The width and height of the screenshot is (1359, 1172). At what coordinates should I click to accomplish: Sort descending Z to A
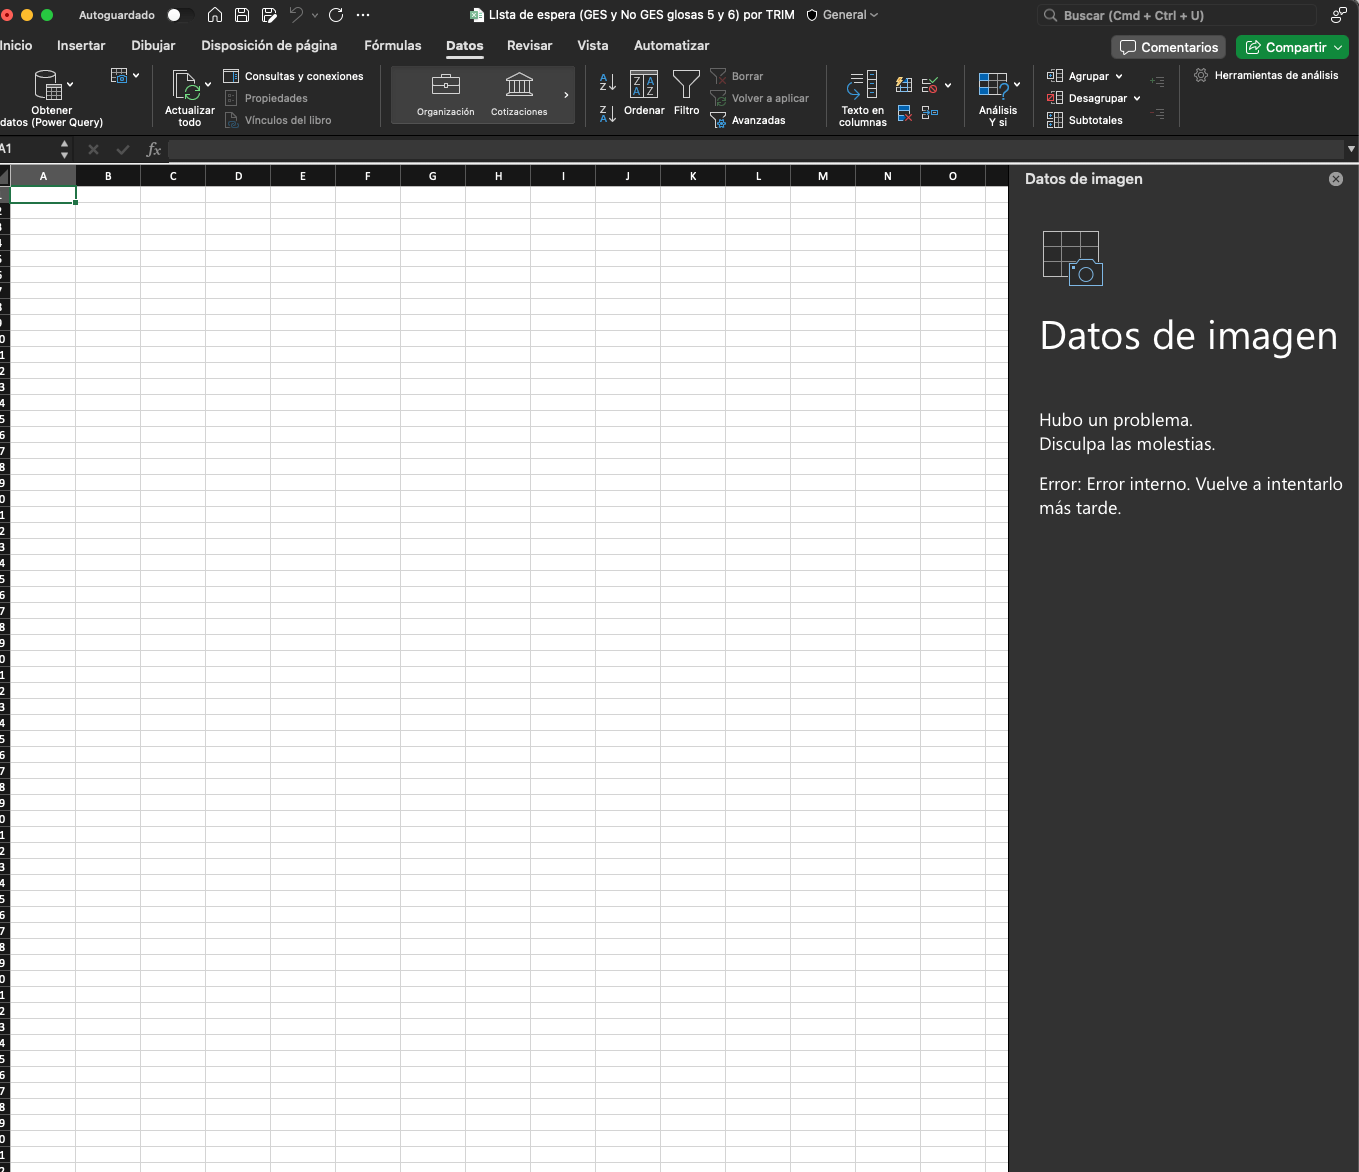coord(607,113)
